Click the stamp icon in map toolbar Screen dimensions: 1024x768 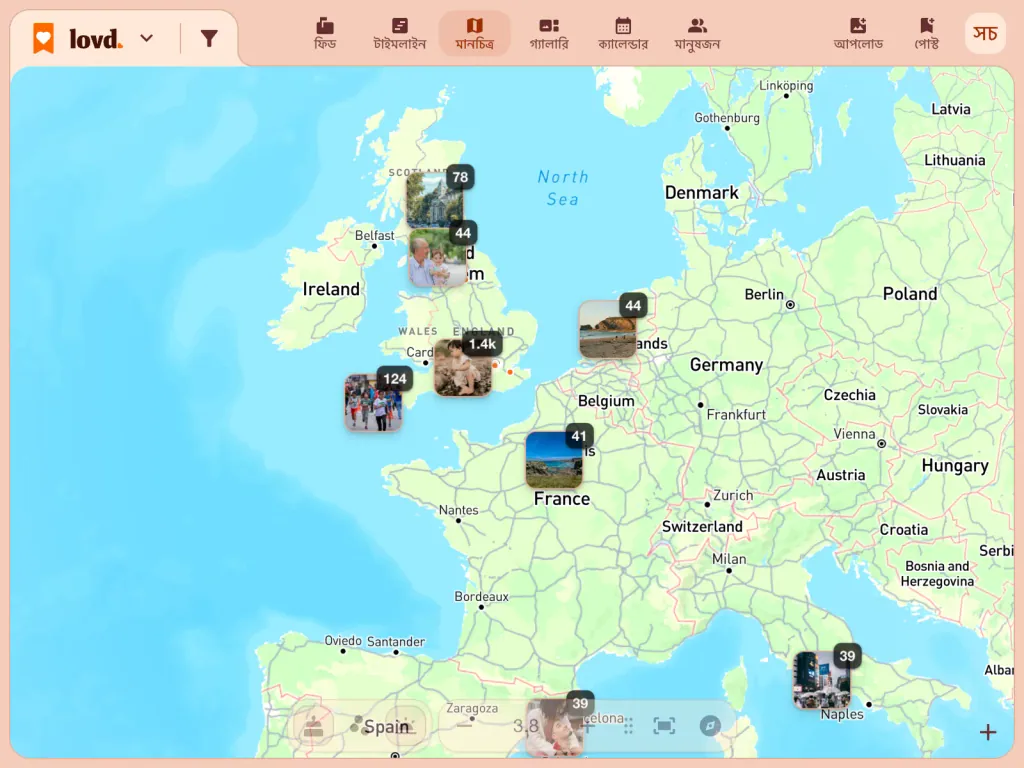pos(313,726)
